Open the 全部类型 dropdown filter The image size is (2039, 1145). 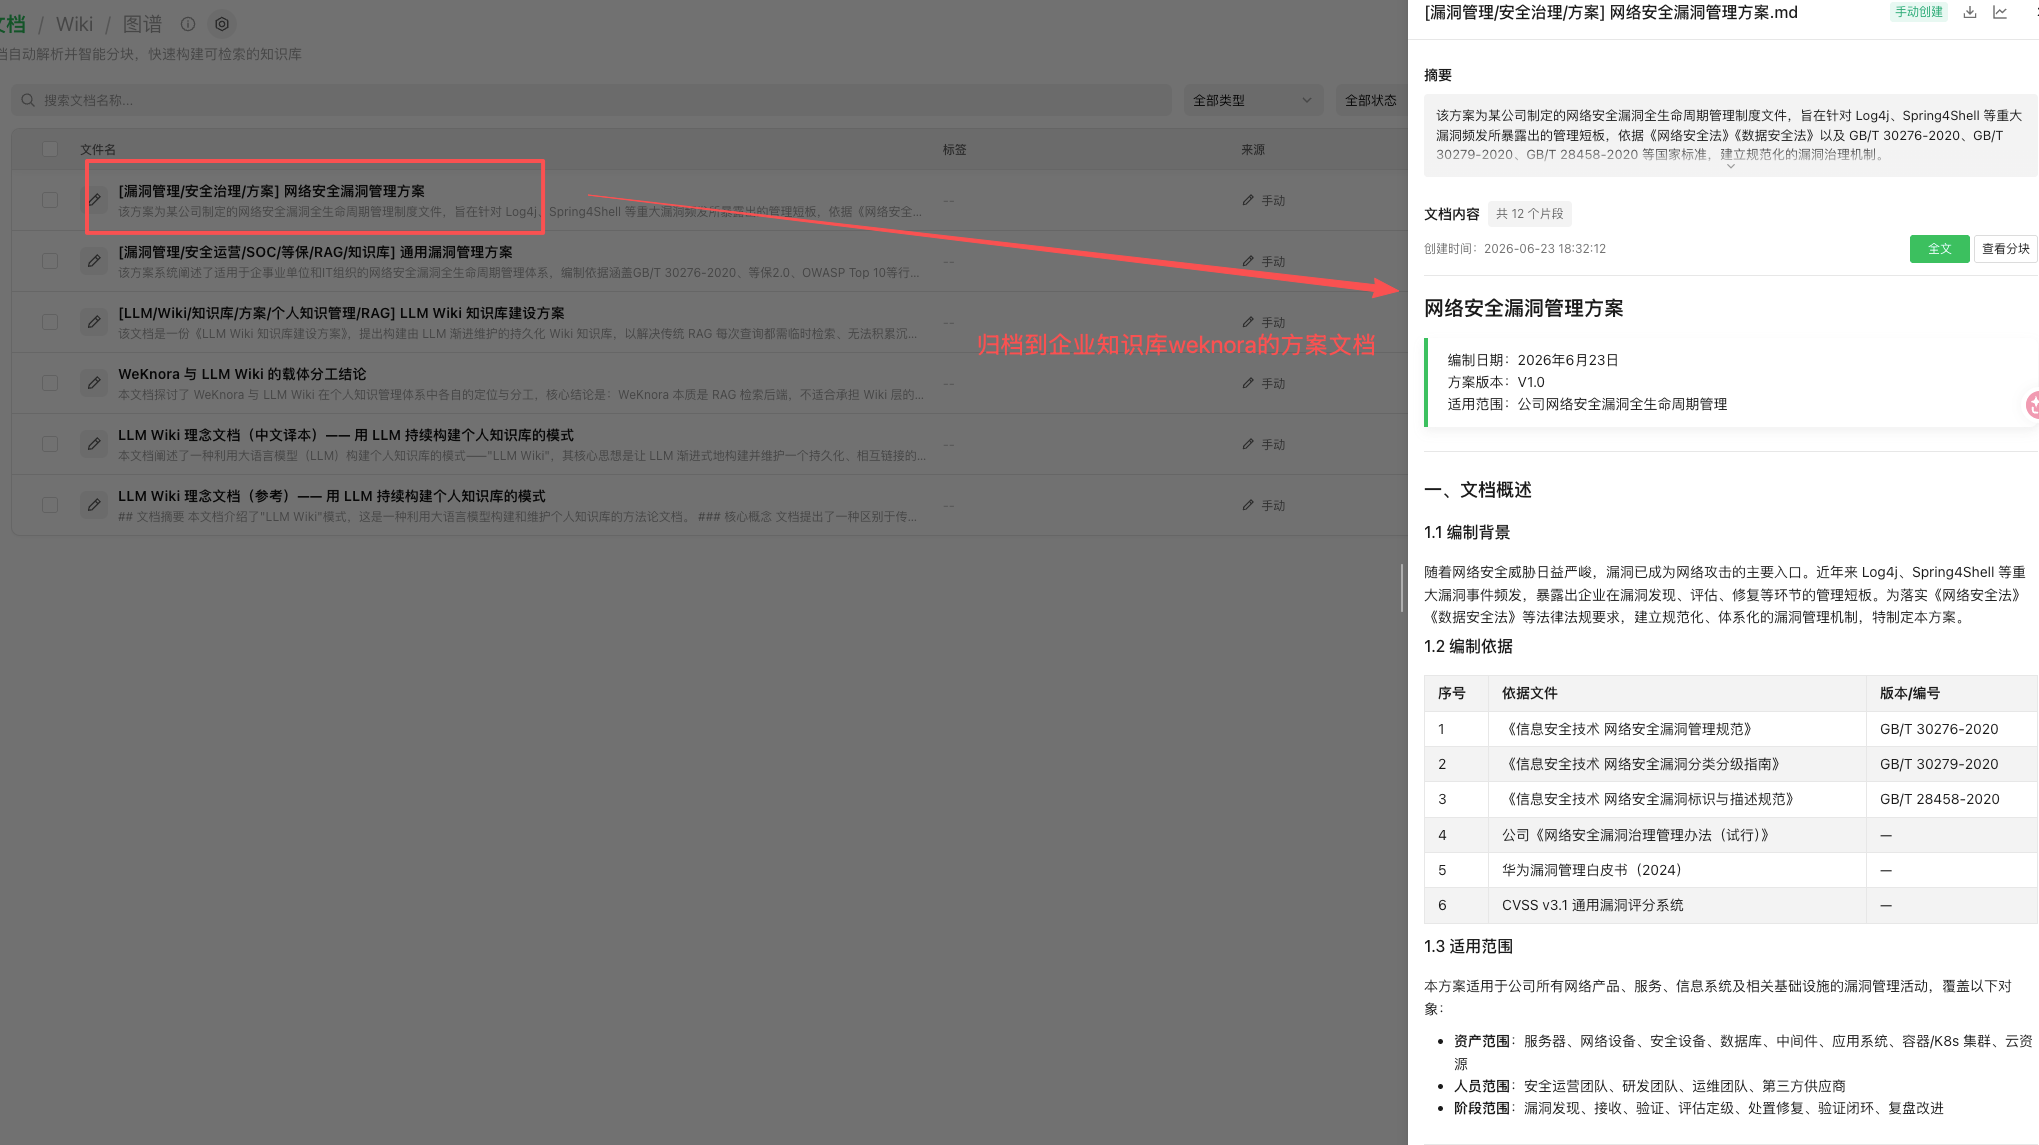(x=1252, y=100)
